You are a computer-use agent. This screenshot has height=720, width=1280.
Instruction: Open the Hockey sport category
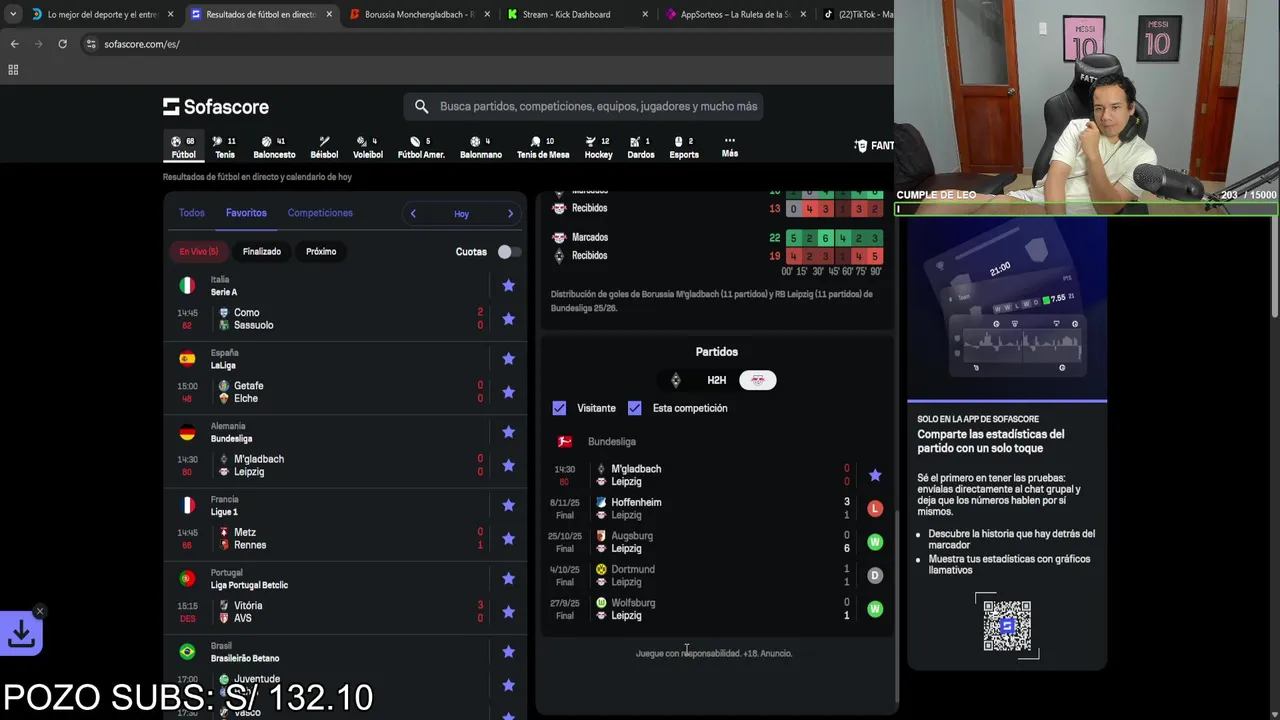pos(598,147)
